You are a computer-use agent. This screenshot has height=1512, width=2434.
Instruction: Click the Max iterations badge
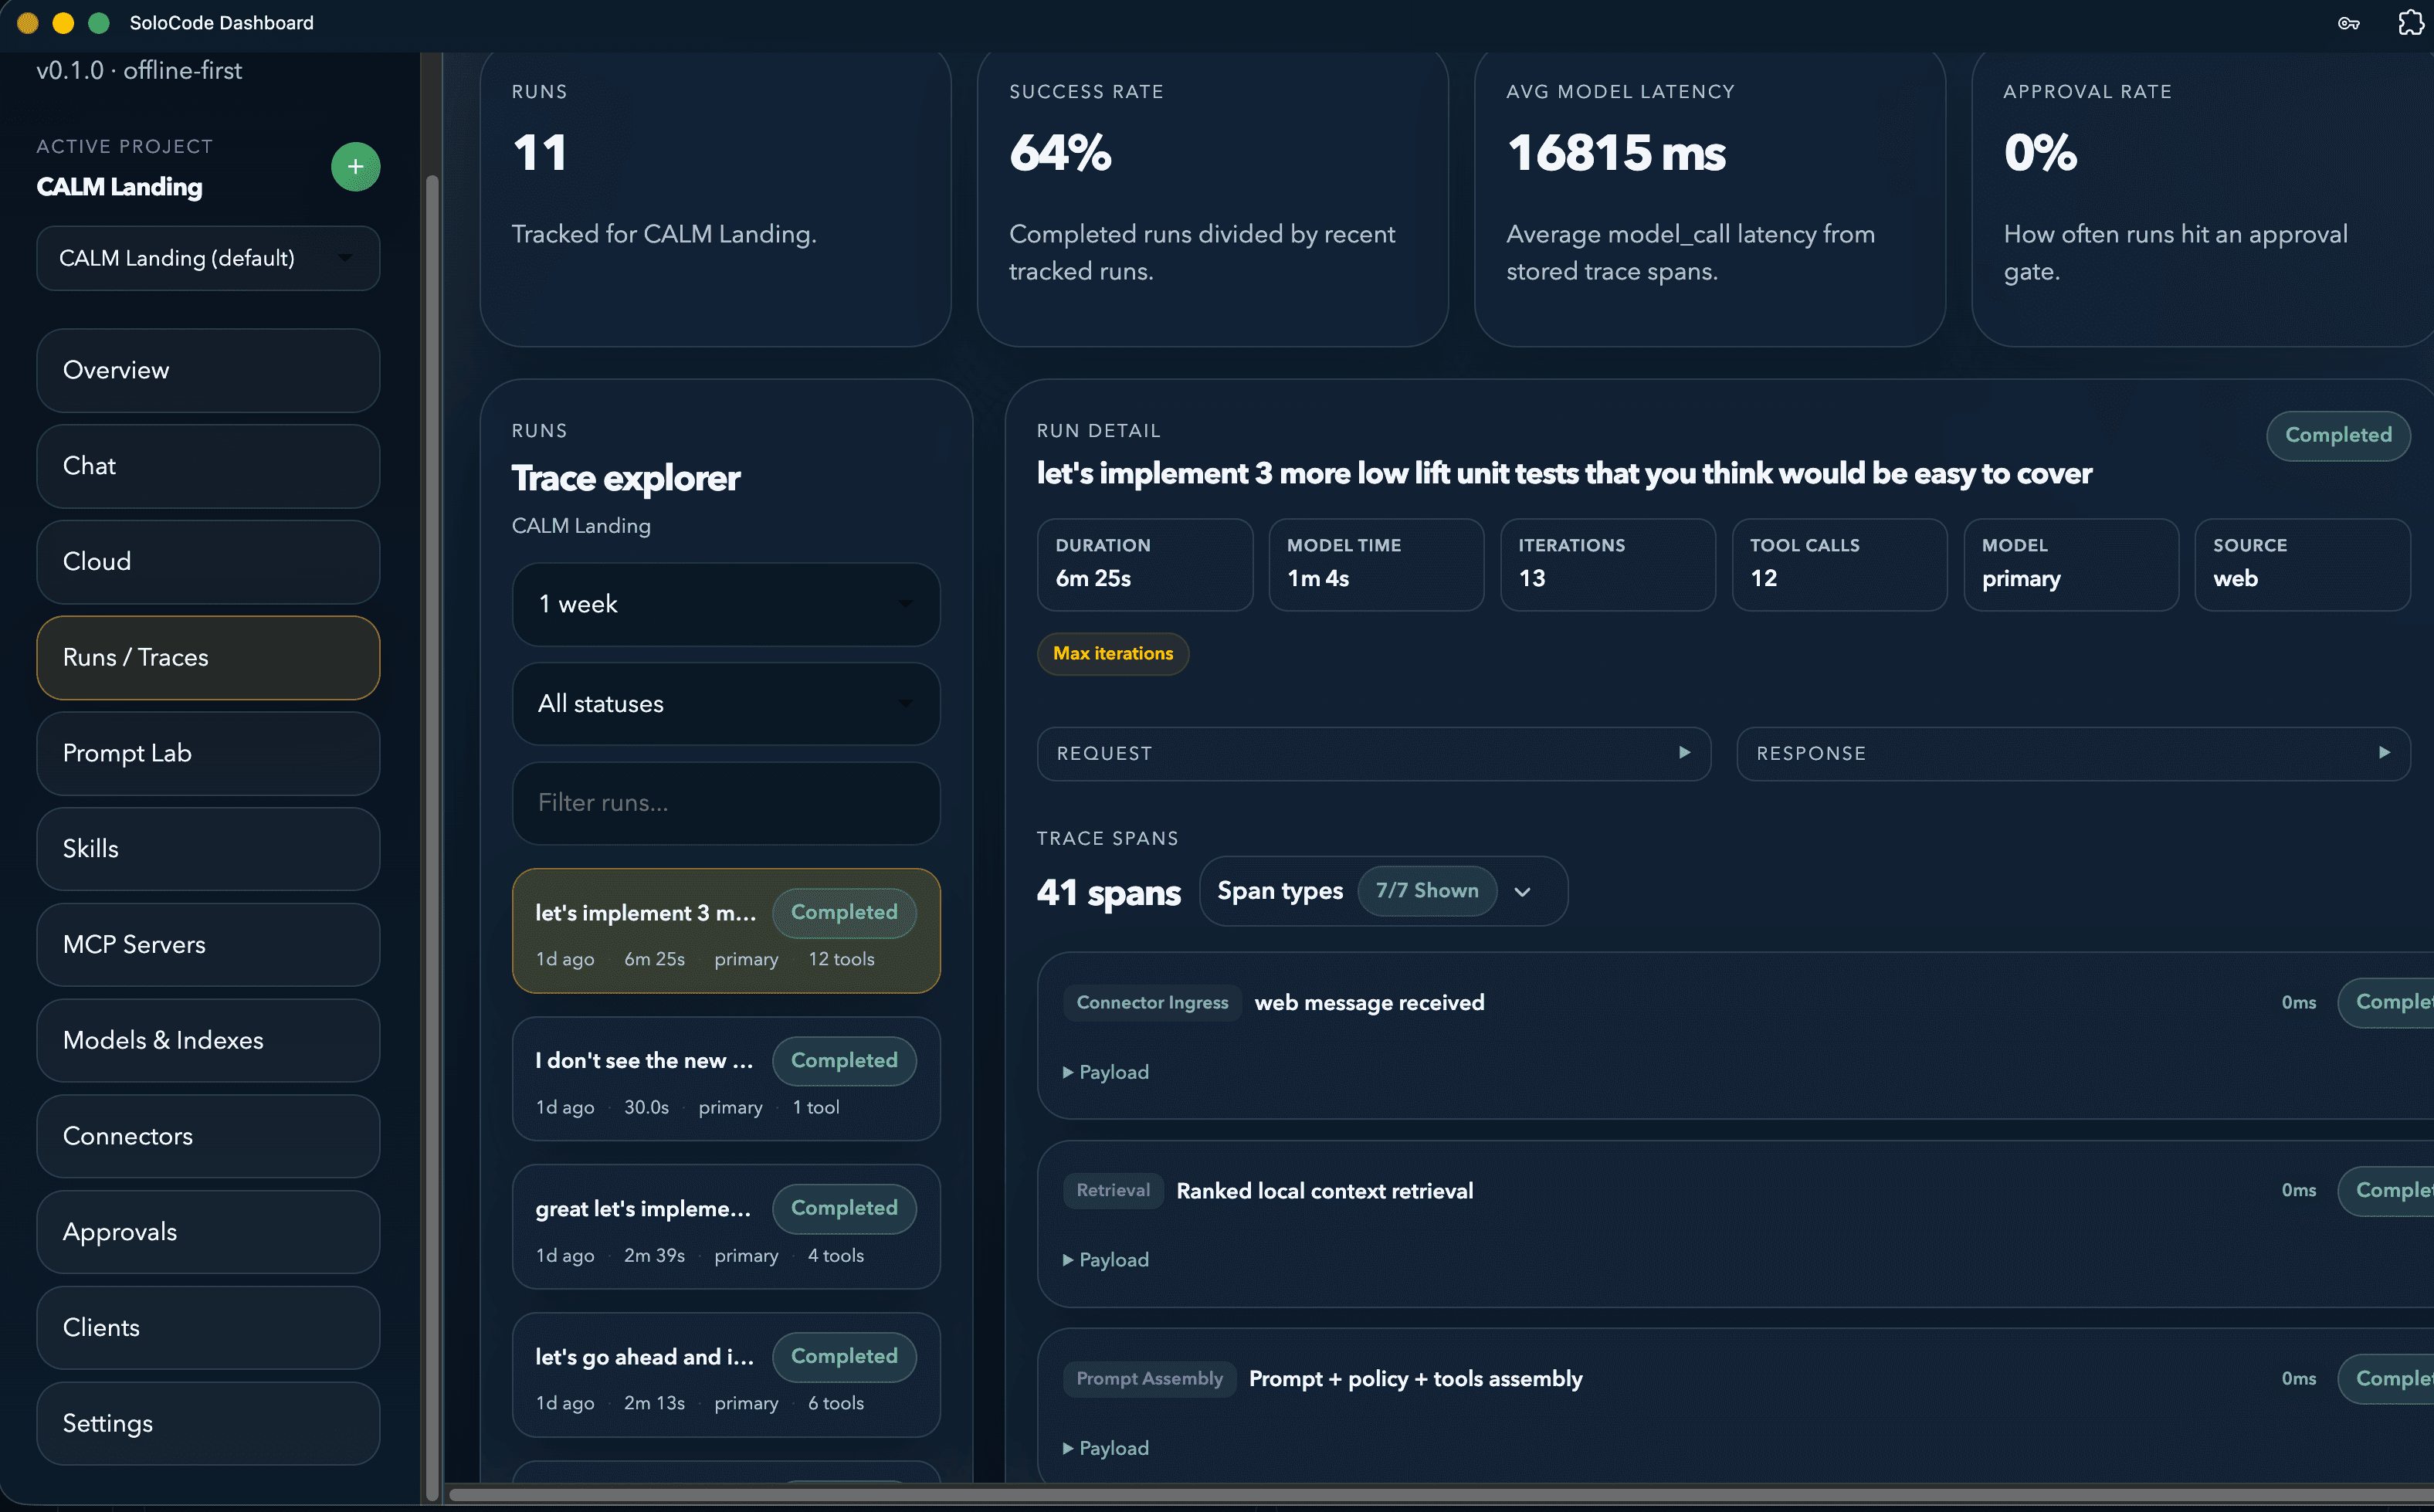pos(1112,654)
